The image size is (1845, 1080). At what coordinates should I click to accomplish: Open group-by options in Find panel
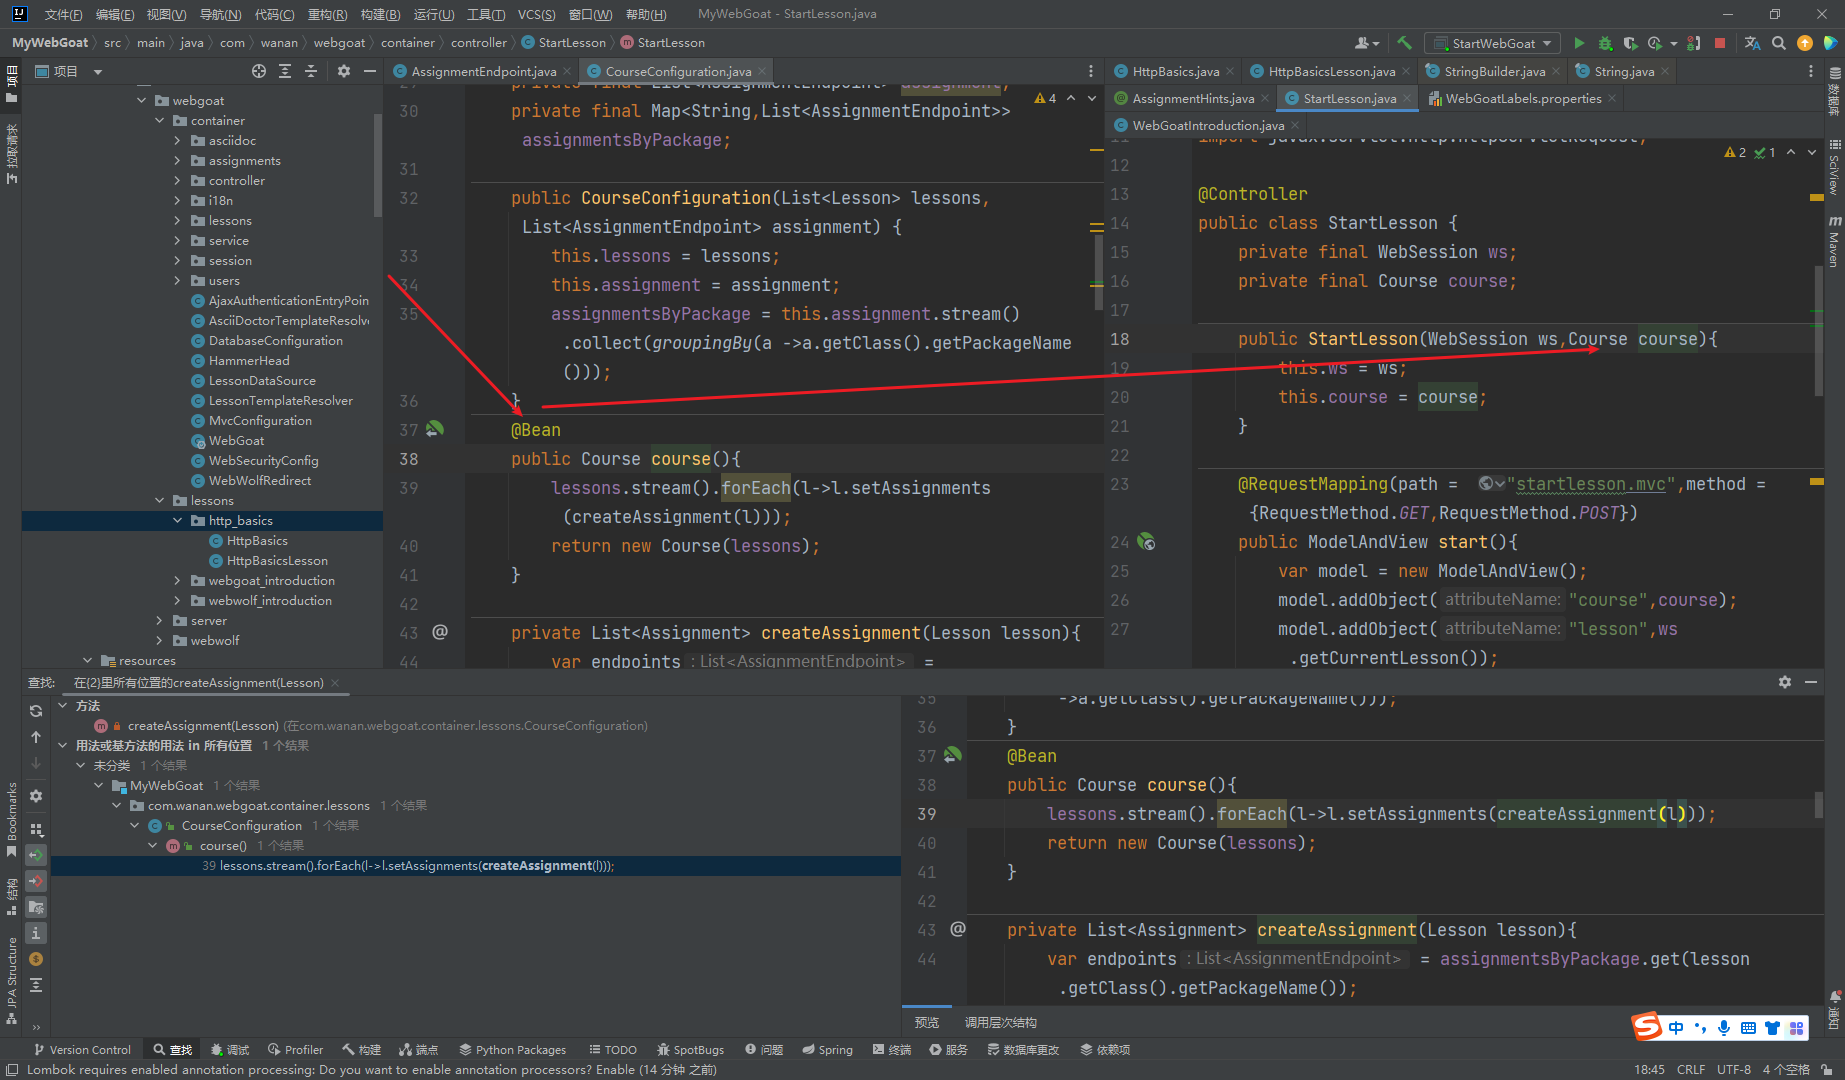(x=36, y=829)
